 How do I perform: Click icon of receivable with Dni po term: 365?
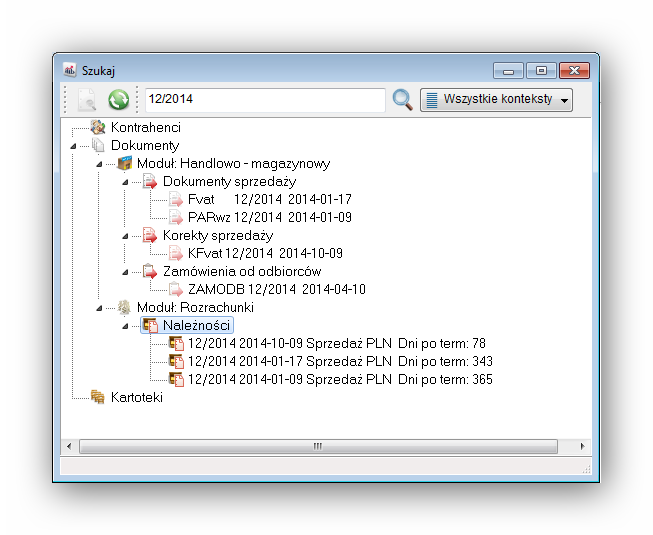(x=176, y=379)
